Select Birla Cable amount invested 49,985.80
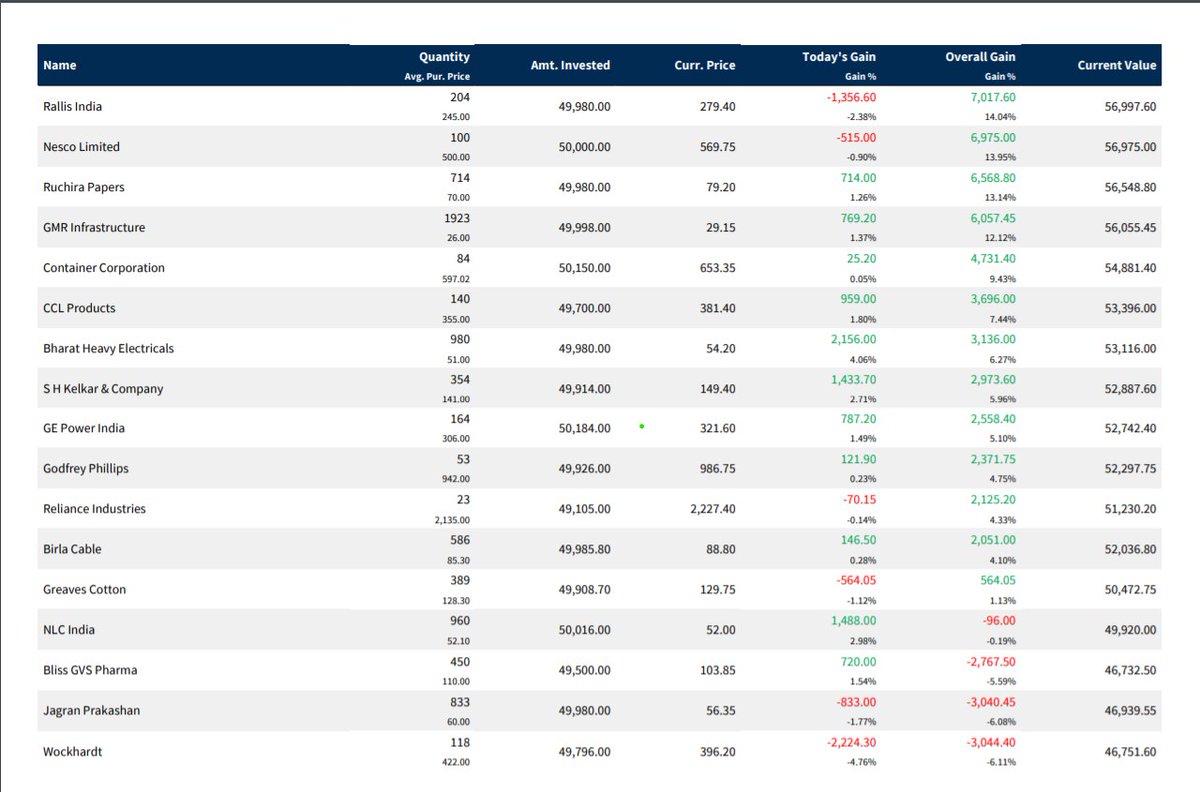Image resolution: width=1200 pixels, height=792 pixels. pos(584,549)
